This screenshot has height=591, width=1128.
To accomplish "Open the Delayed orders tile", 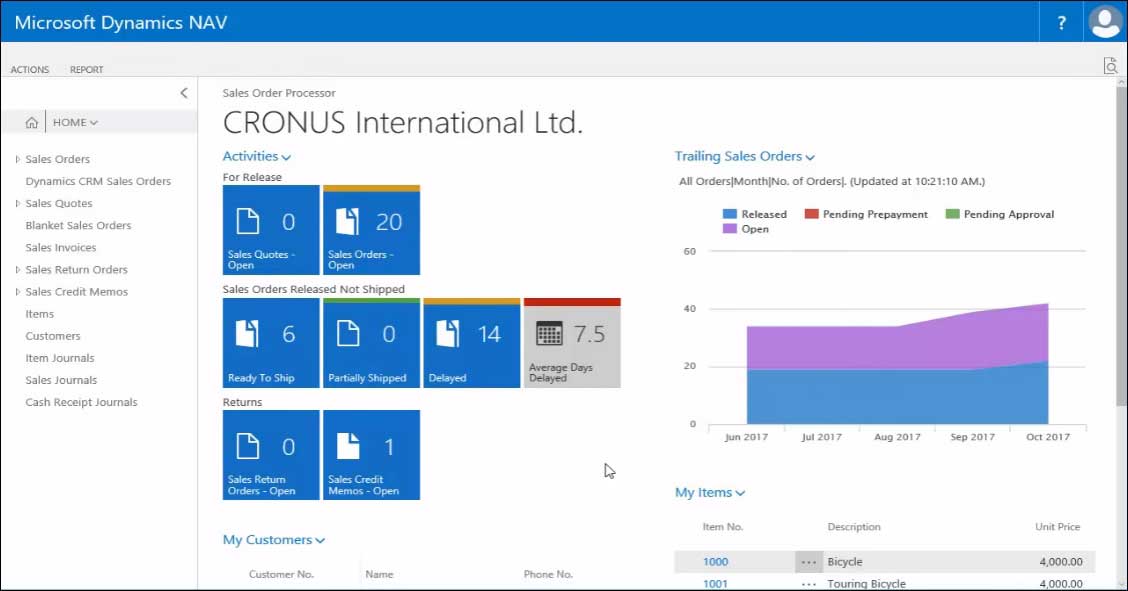I will pyautogui.click(x=471, y=343).
